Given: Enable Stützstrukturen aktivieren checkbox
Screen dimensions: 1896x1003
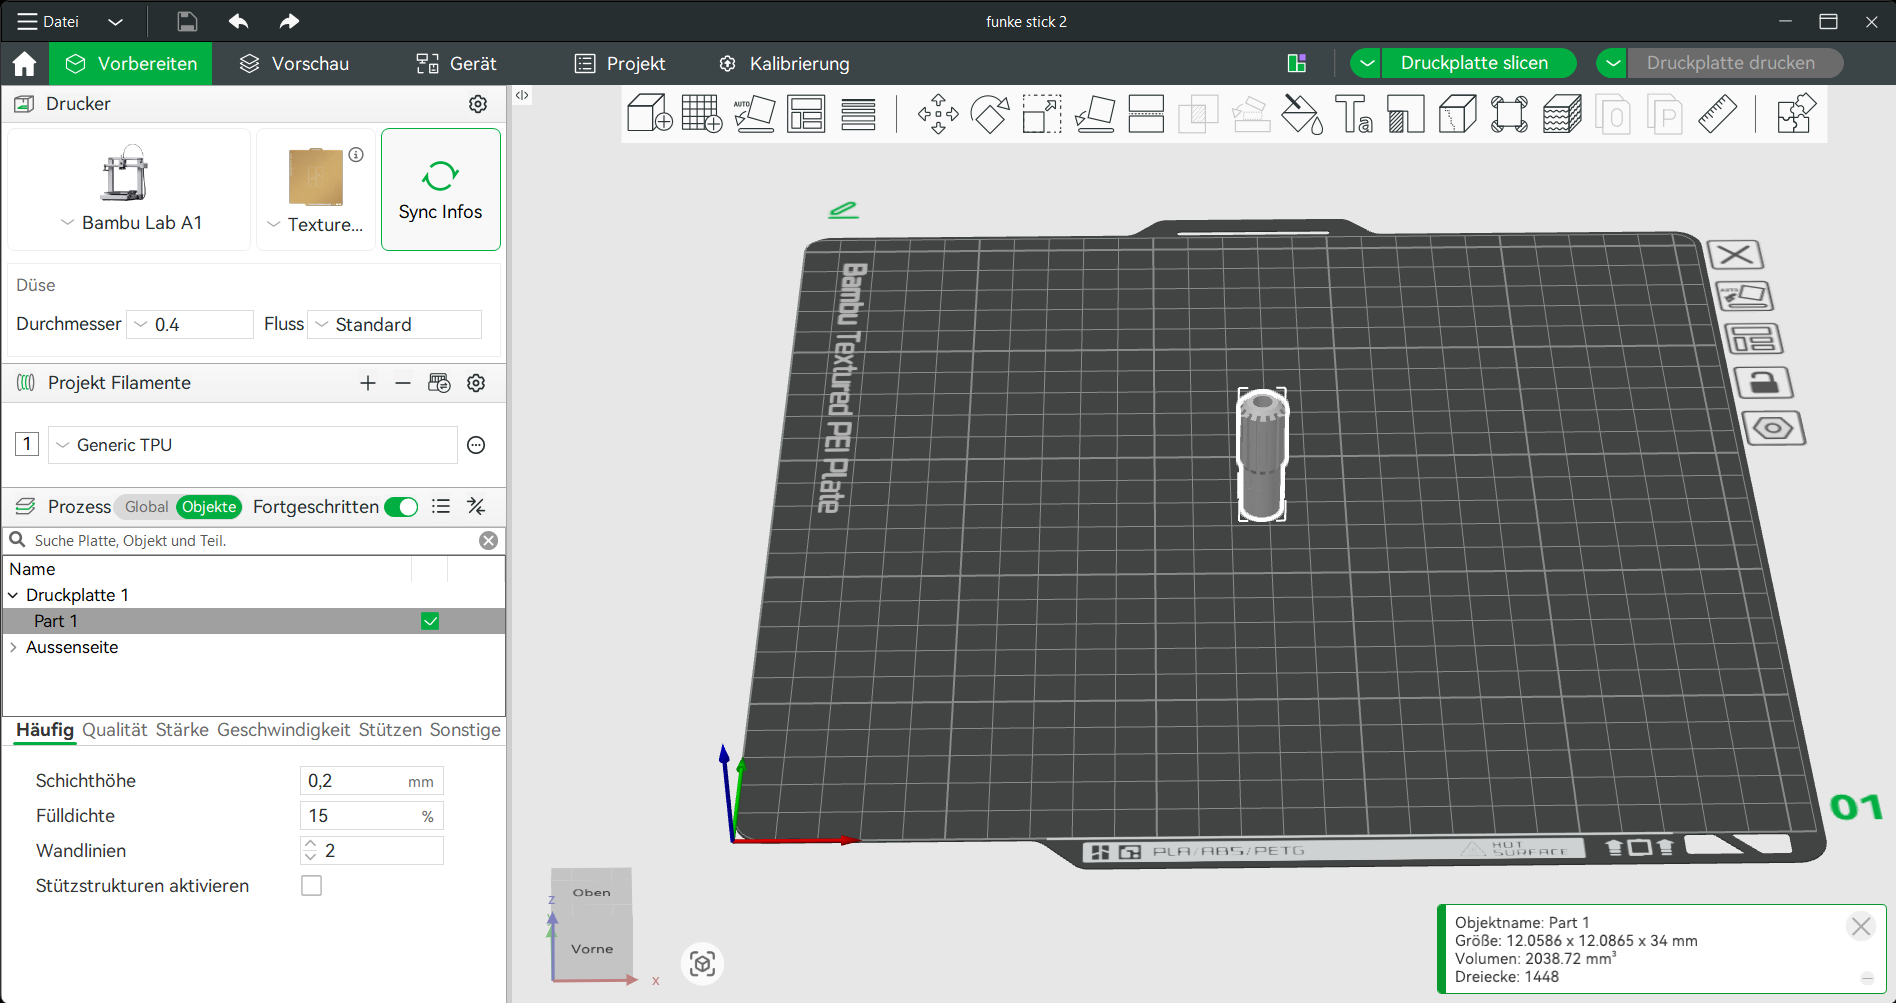Looking at the screenshot, I should (x=312, y=886).
